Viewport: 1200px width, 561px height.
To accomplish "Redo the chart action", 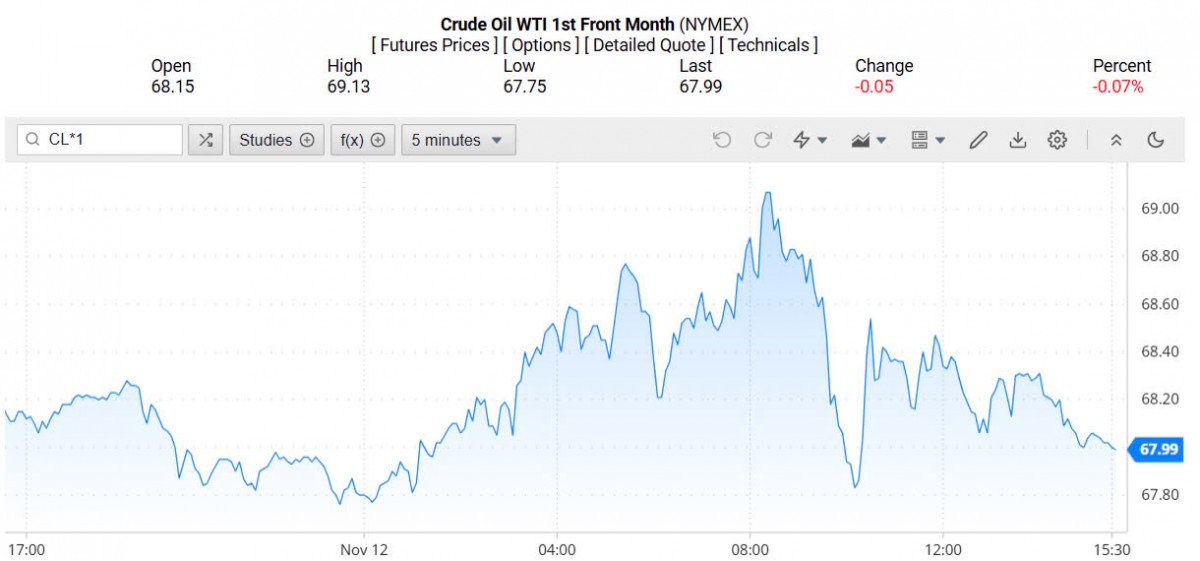I will [x=763, y=140].
